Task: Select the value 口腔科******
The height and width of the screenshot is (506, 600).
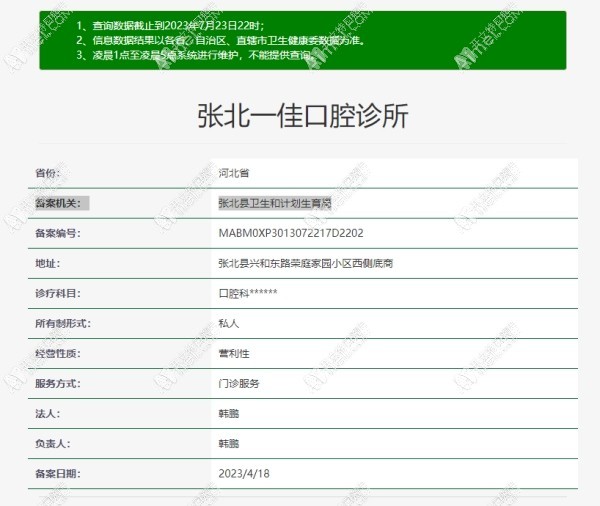Action: tap(248, 293)
